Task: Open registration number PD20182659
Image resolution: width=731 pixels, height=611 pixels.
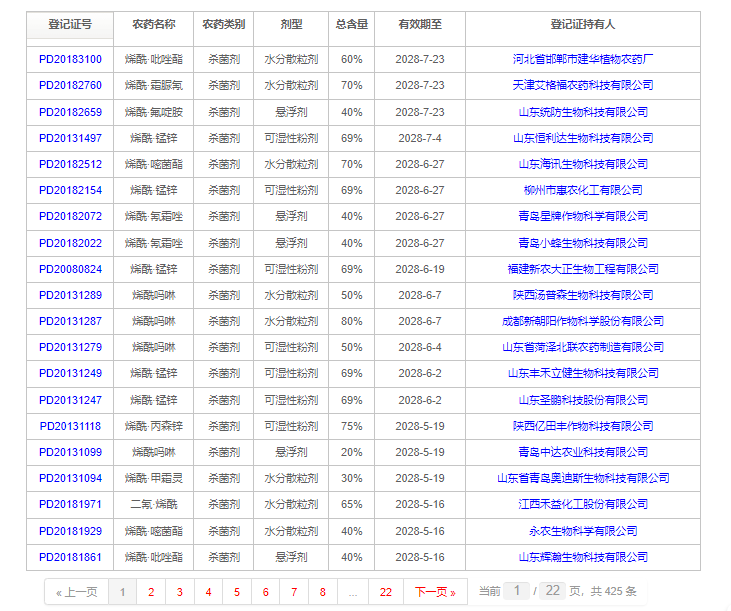Action: click(x=70, y=112)
